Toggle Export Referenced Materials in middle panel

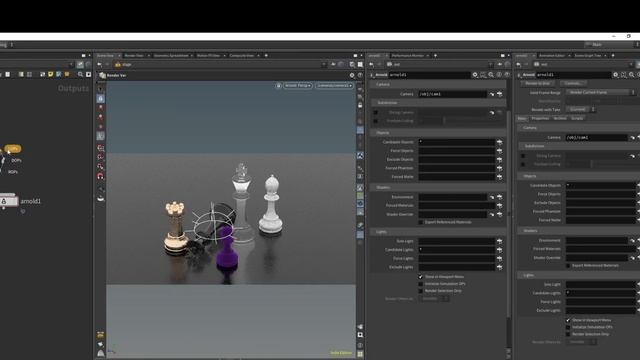coord(420,222)
